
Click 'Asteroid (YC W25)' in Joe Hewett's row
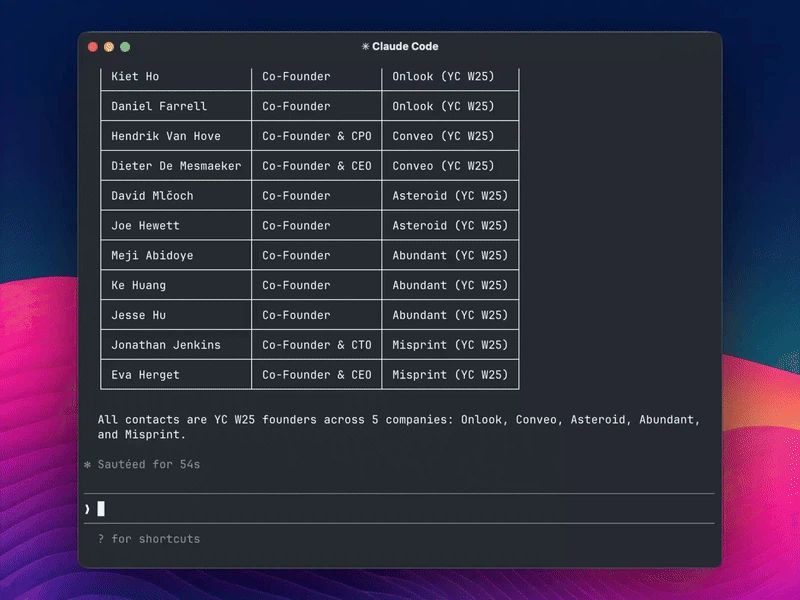point(450,226)
